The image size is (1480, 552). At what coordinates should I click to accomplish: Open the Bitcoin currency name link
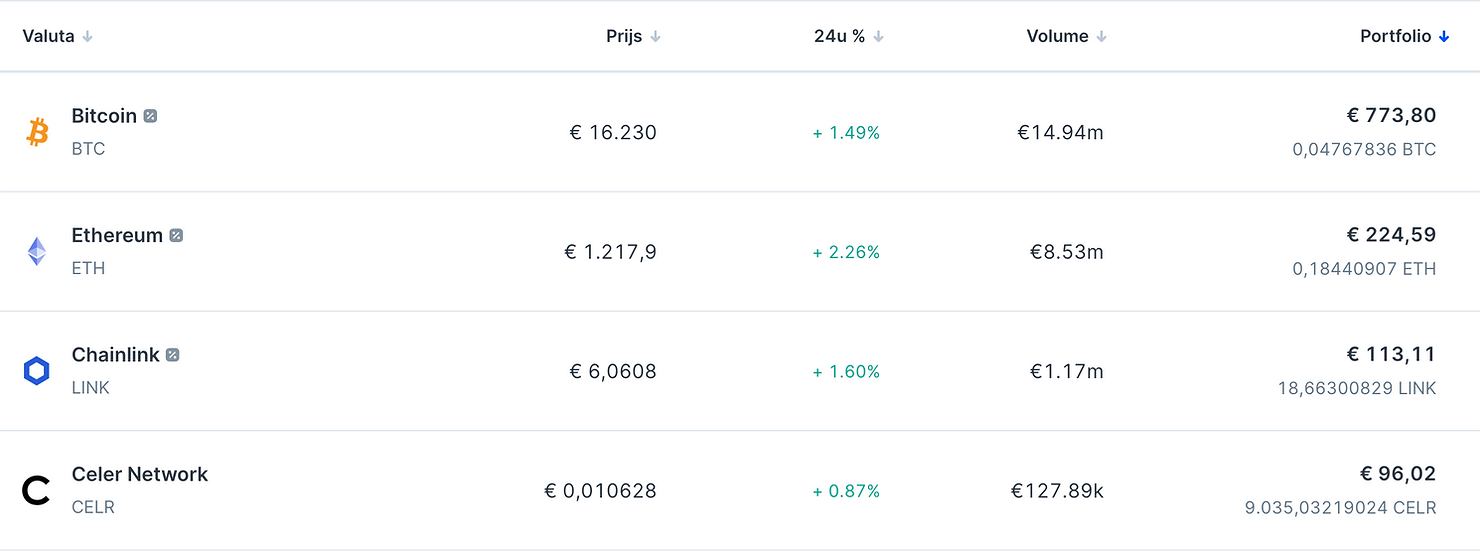(104, 116)
